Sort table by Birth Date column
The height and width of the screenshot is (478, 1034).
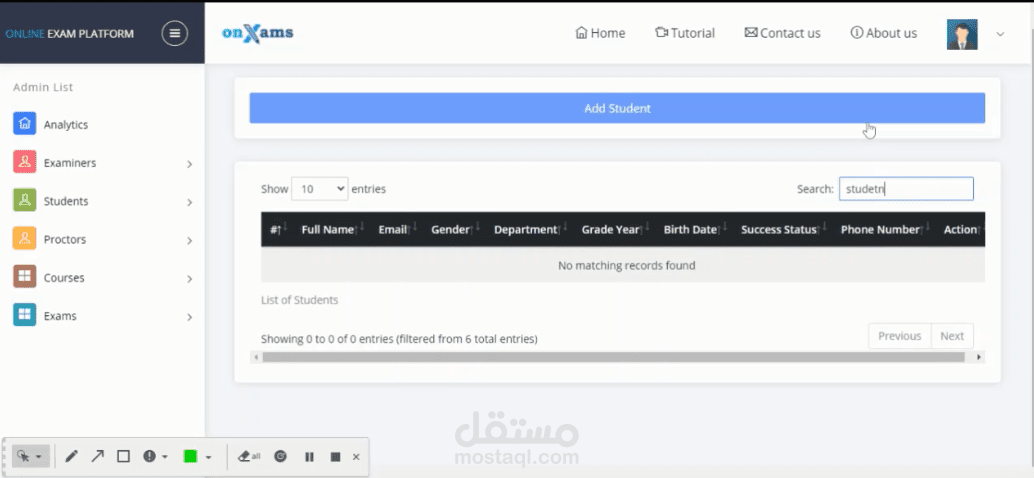[695, 229]
